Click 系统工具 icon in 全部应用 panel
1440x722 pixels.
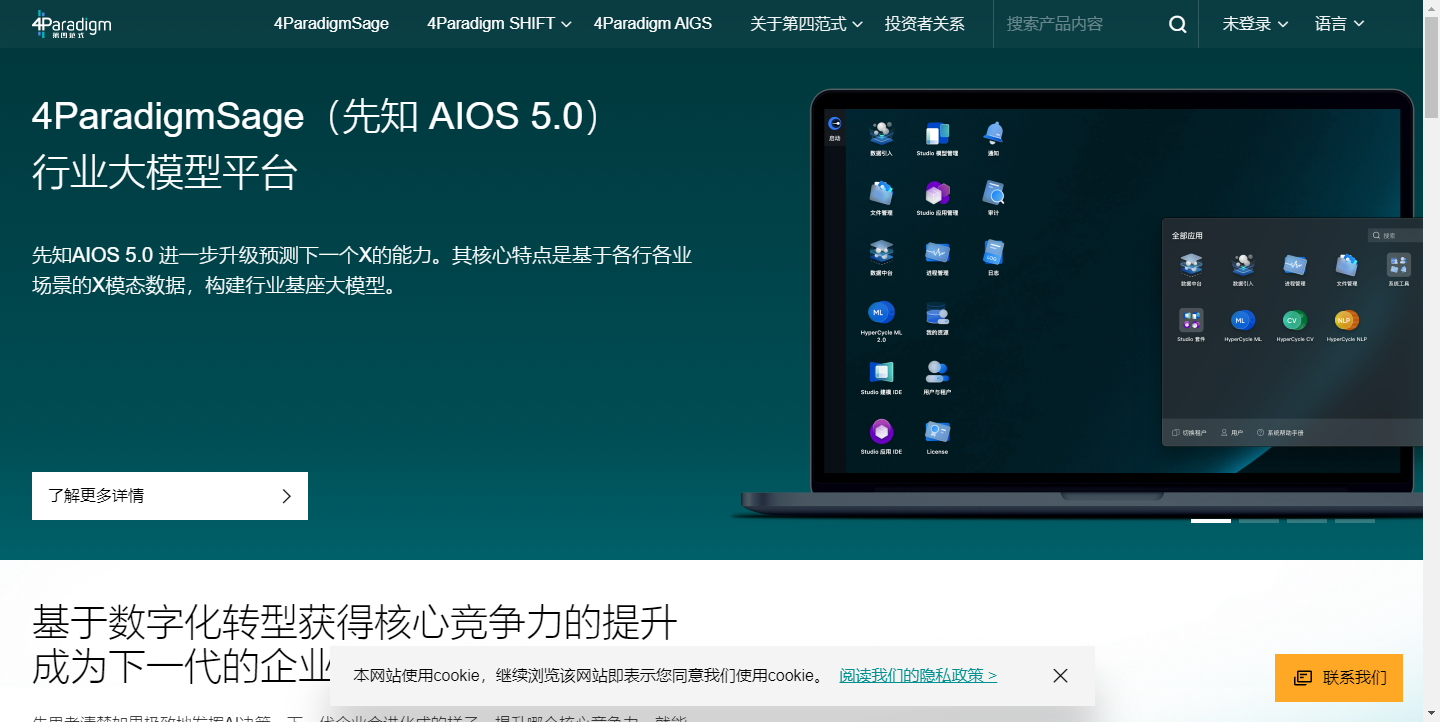coord(1398,265)
